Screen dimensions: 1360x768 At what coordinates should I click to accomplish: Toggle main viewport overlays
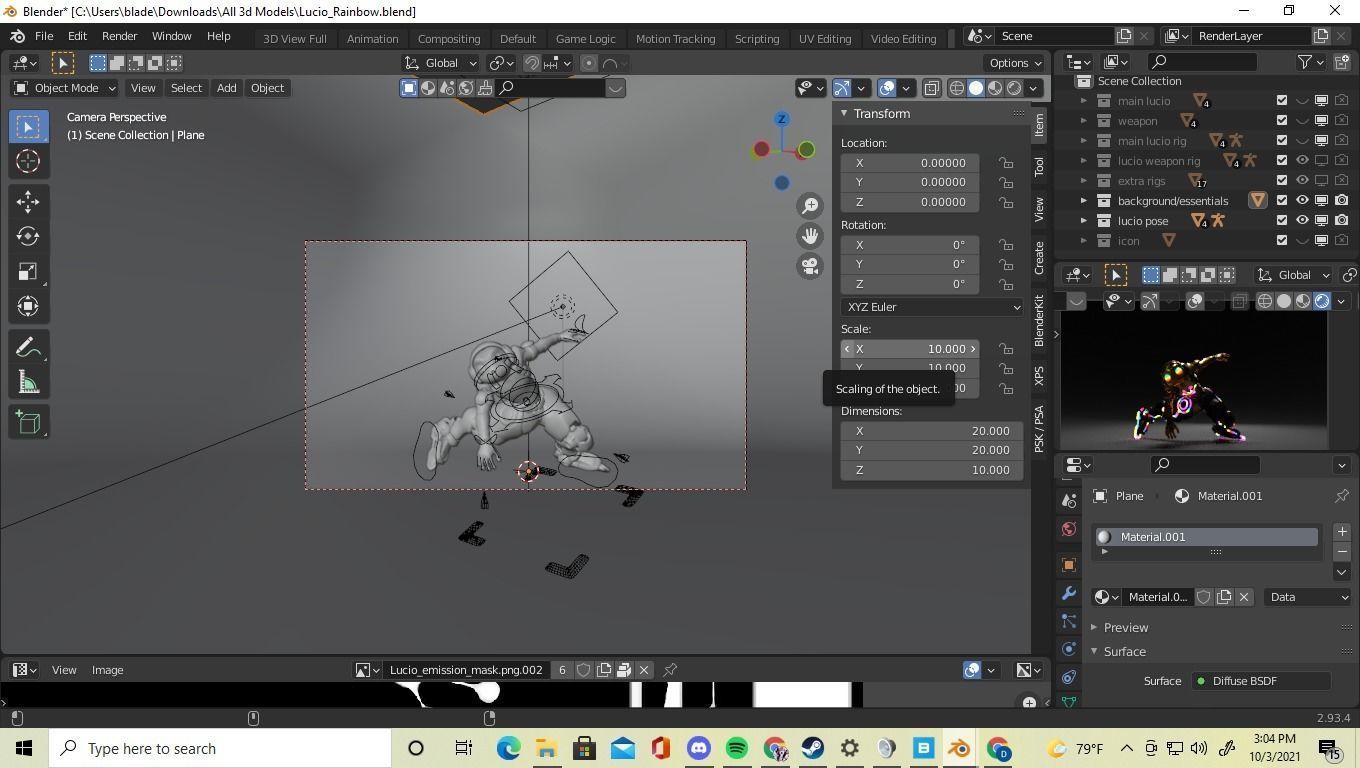click(887, 88)
